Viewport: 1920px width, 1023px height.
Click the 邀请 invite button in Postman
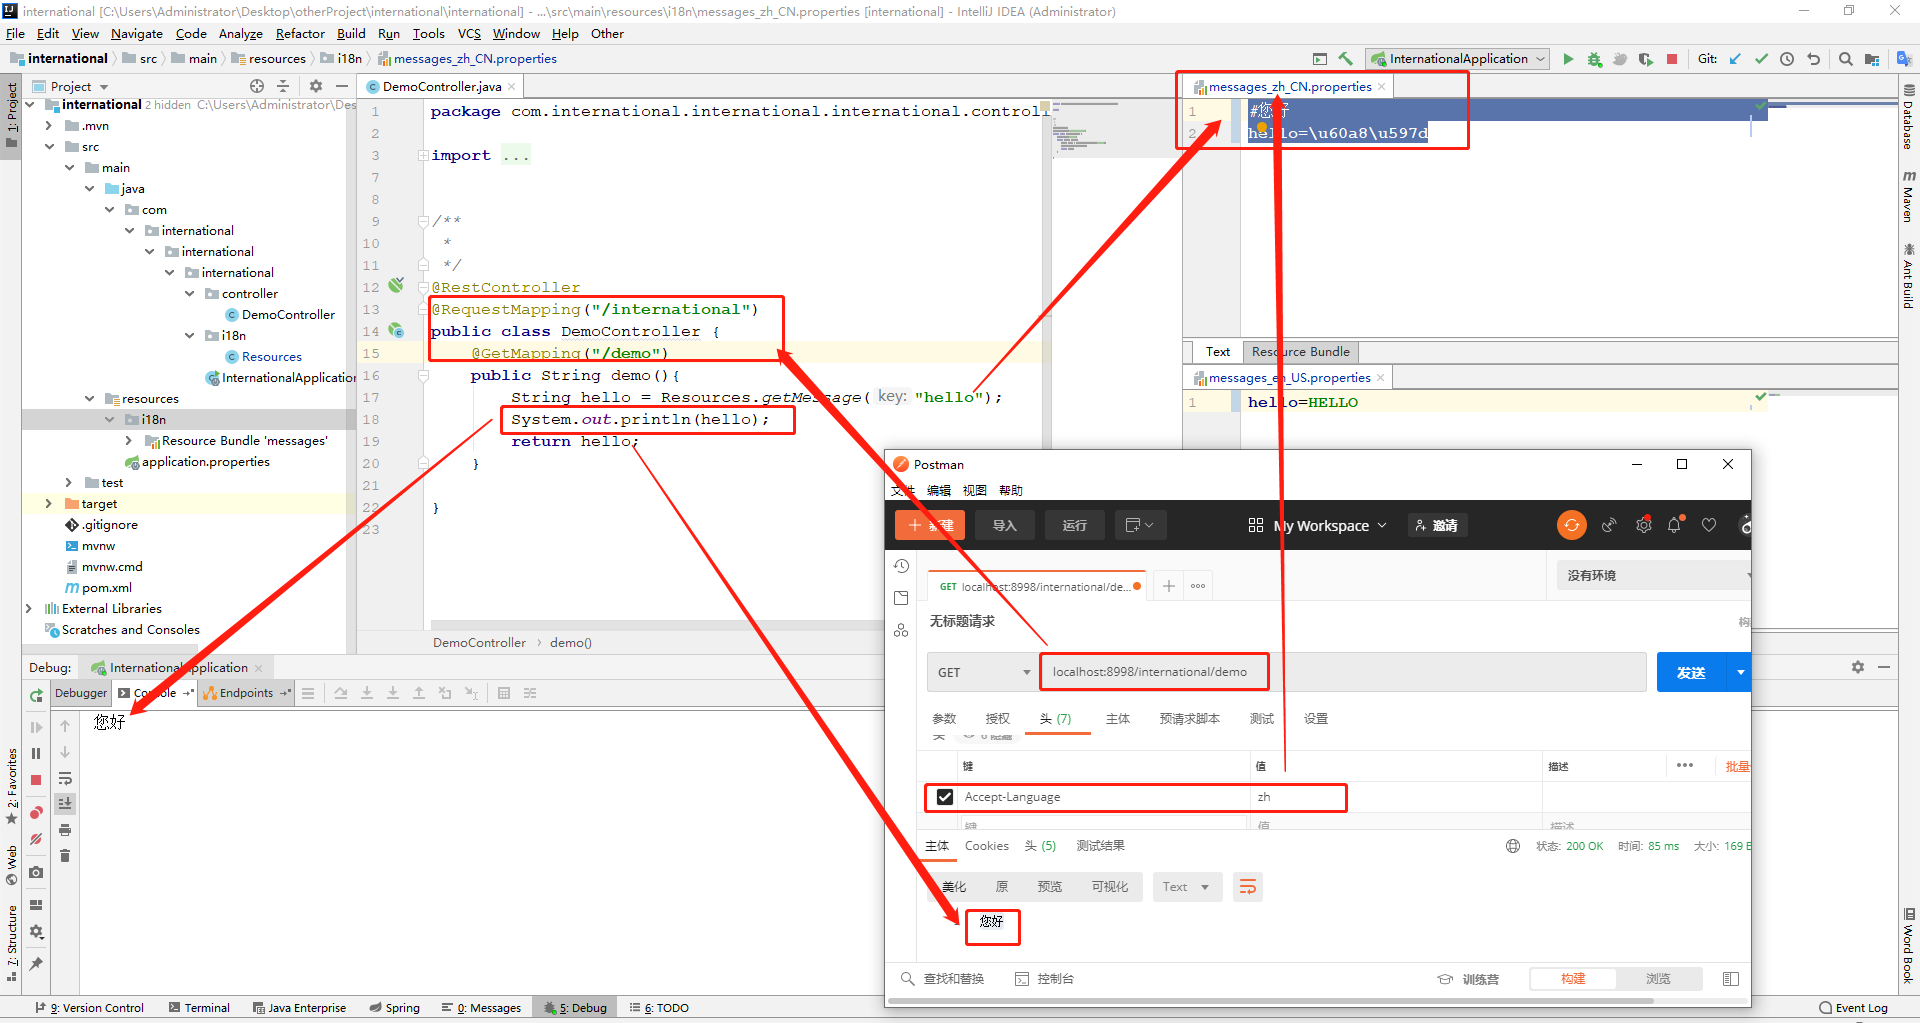click(x=1437, y=526)
